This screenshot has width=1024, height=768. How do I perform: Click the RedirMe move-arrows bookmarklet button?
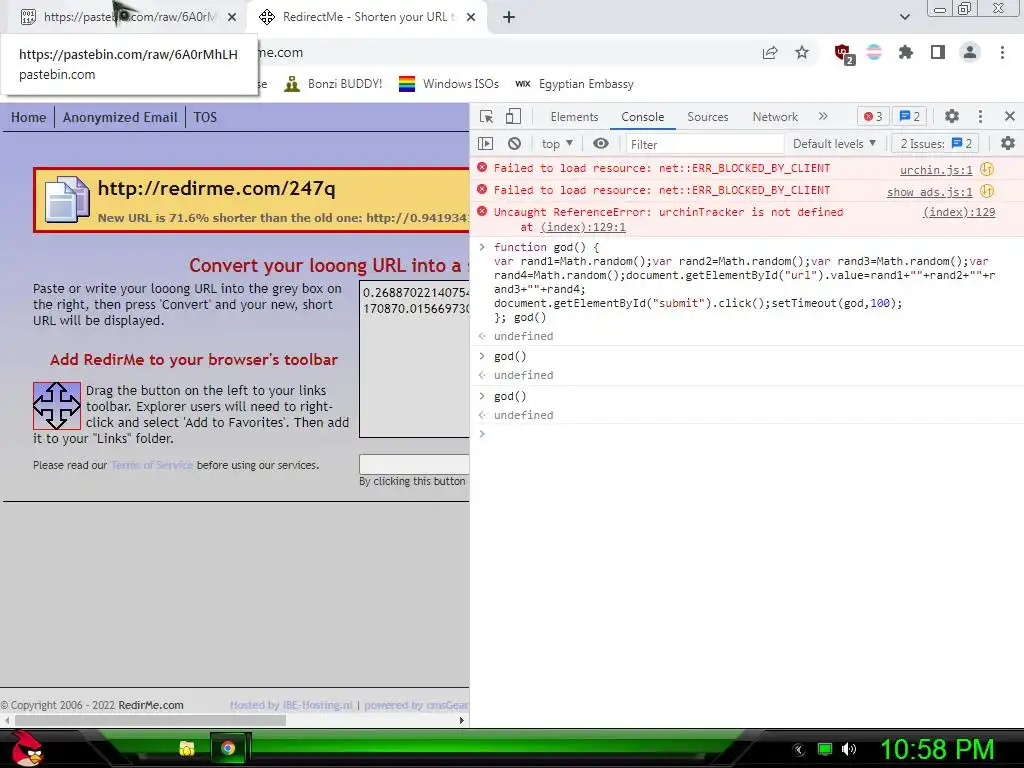57,406
